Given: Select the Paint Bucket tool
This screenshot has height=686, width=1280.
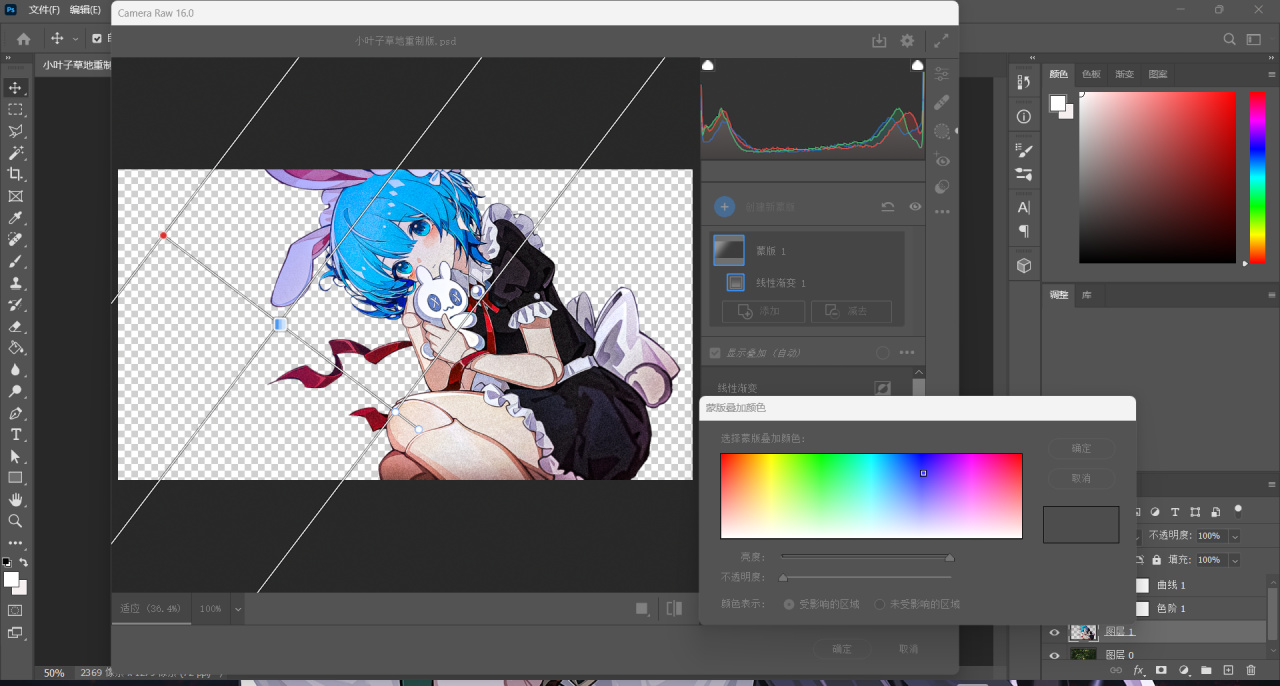Looking at the screenshot, I should [x=16, y=348].
